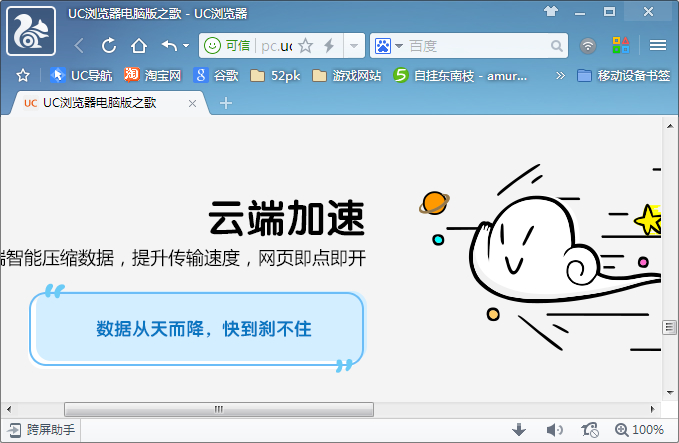Open the 淘宝网 bookmark
679x443 pixels.
152,76
